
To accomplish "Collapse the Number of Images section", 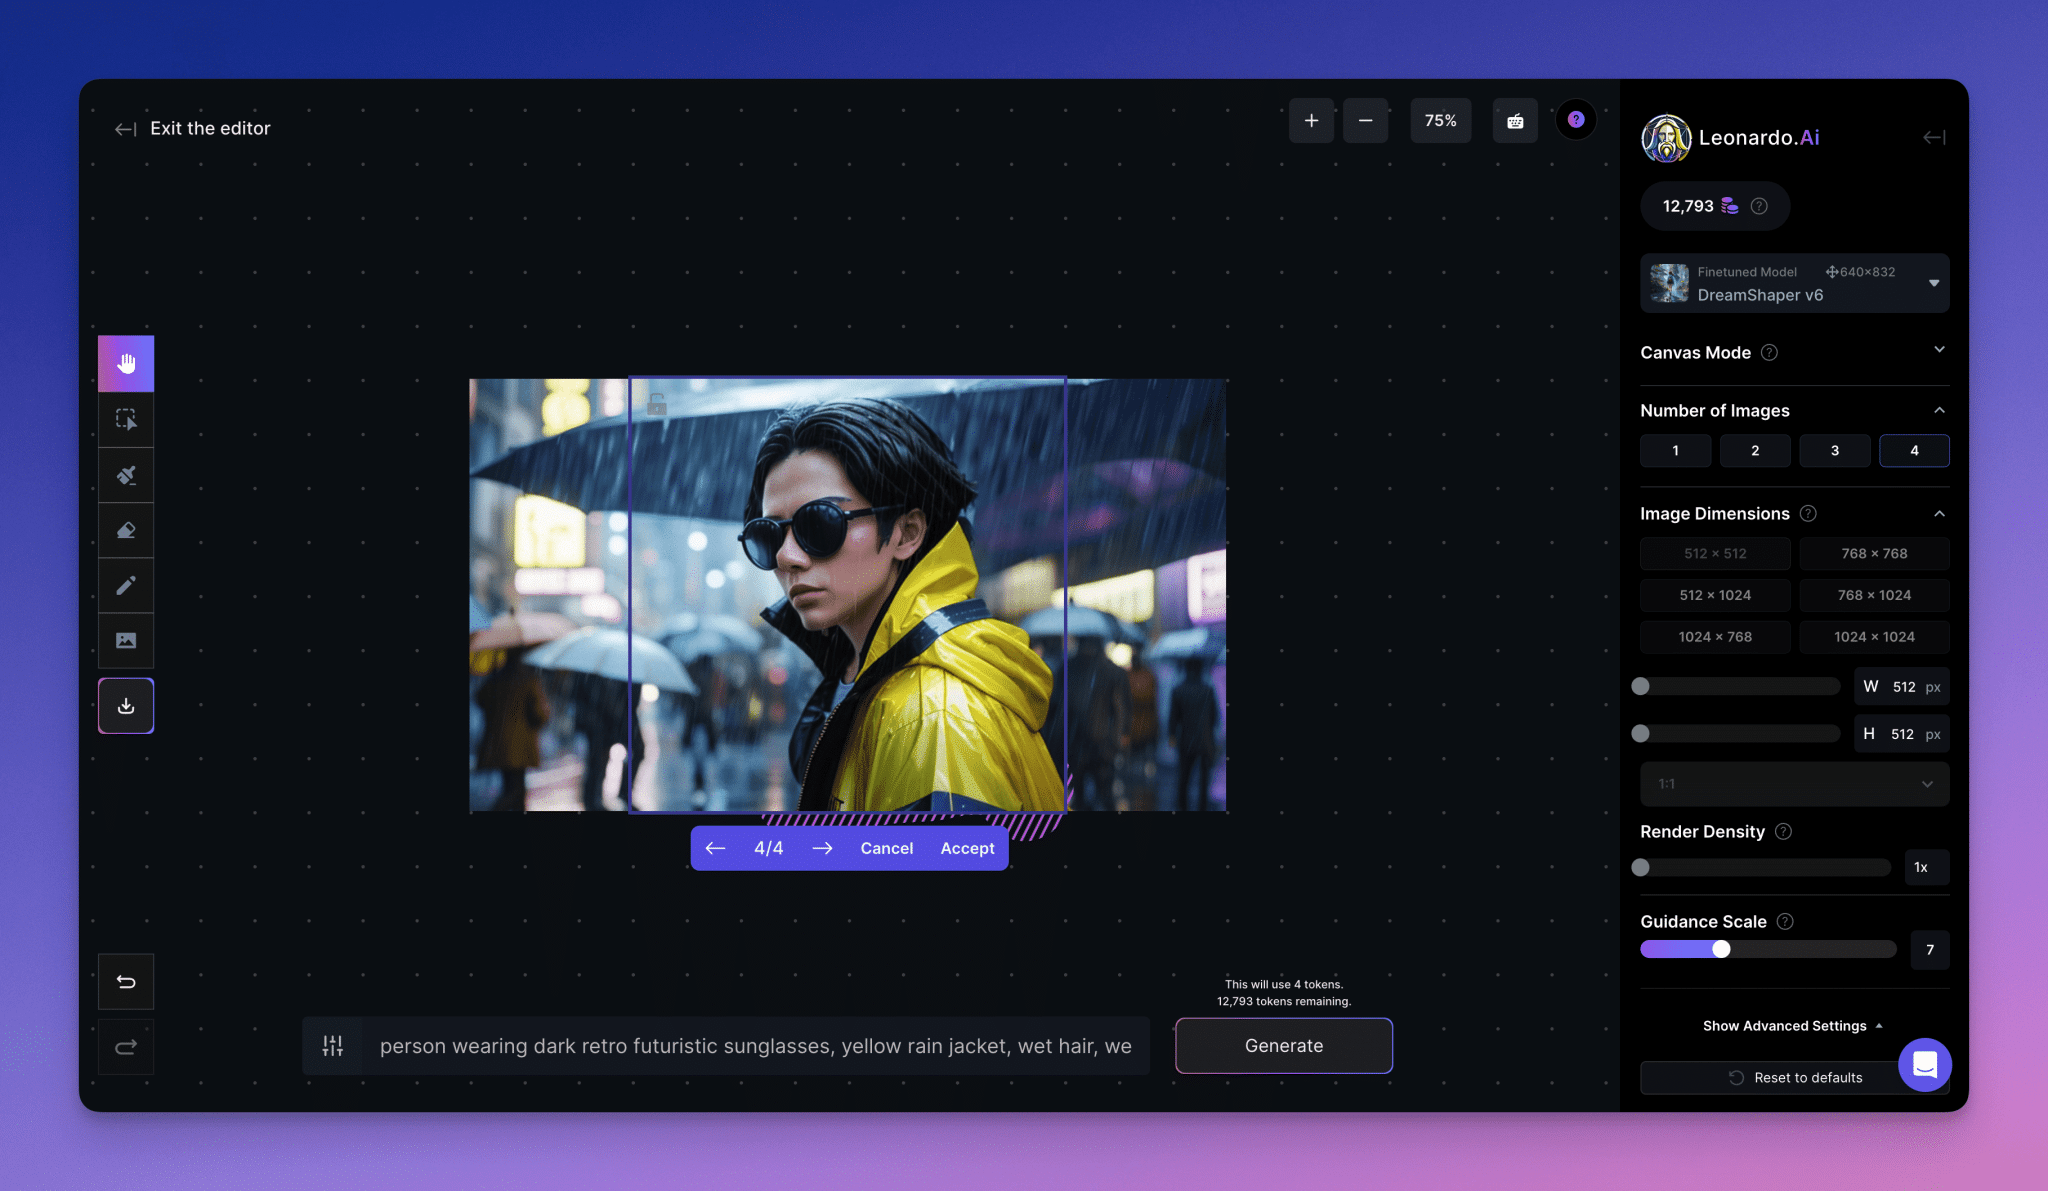I will point(1939,410).
